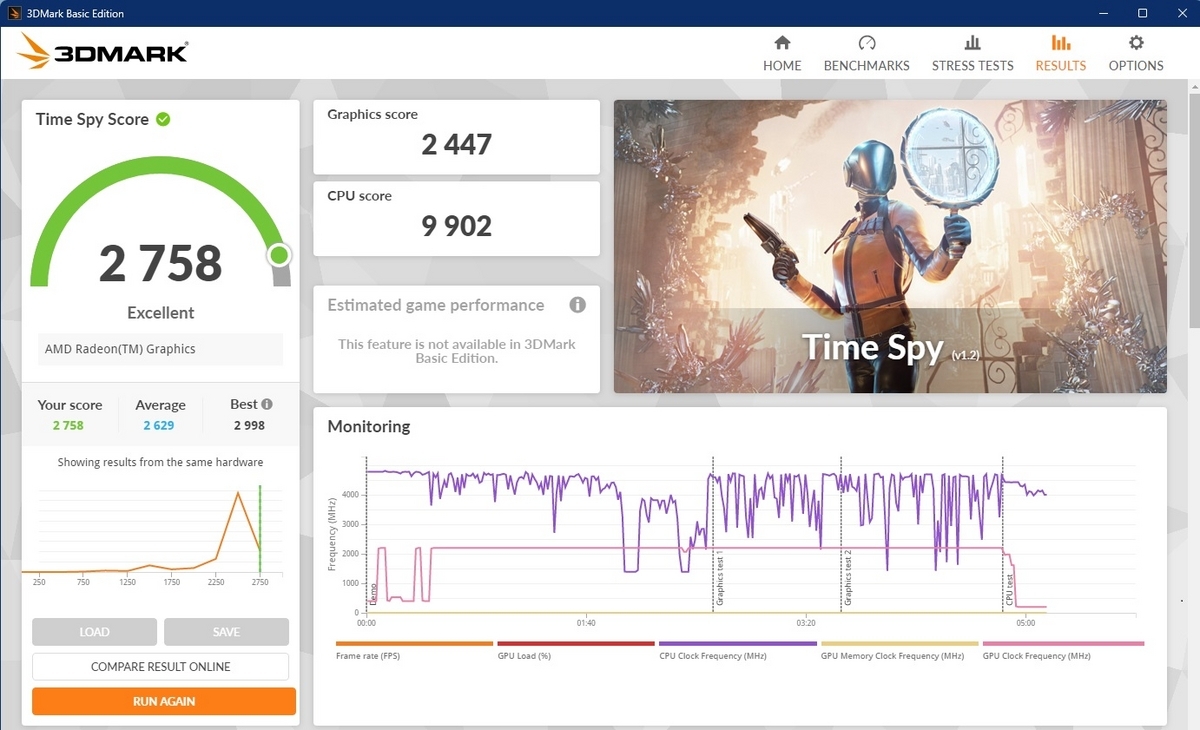Click the Time Spy (v1.2) title text
1200x730 pixels.
click(x=889, y=347)
